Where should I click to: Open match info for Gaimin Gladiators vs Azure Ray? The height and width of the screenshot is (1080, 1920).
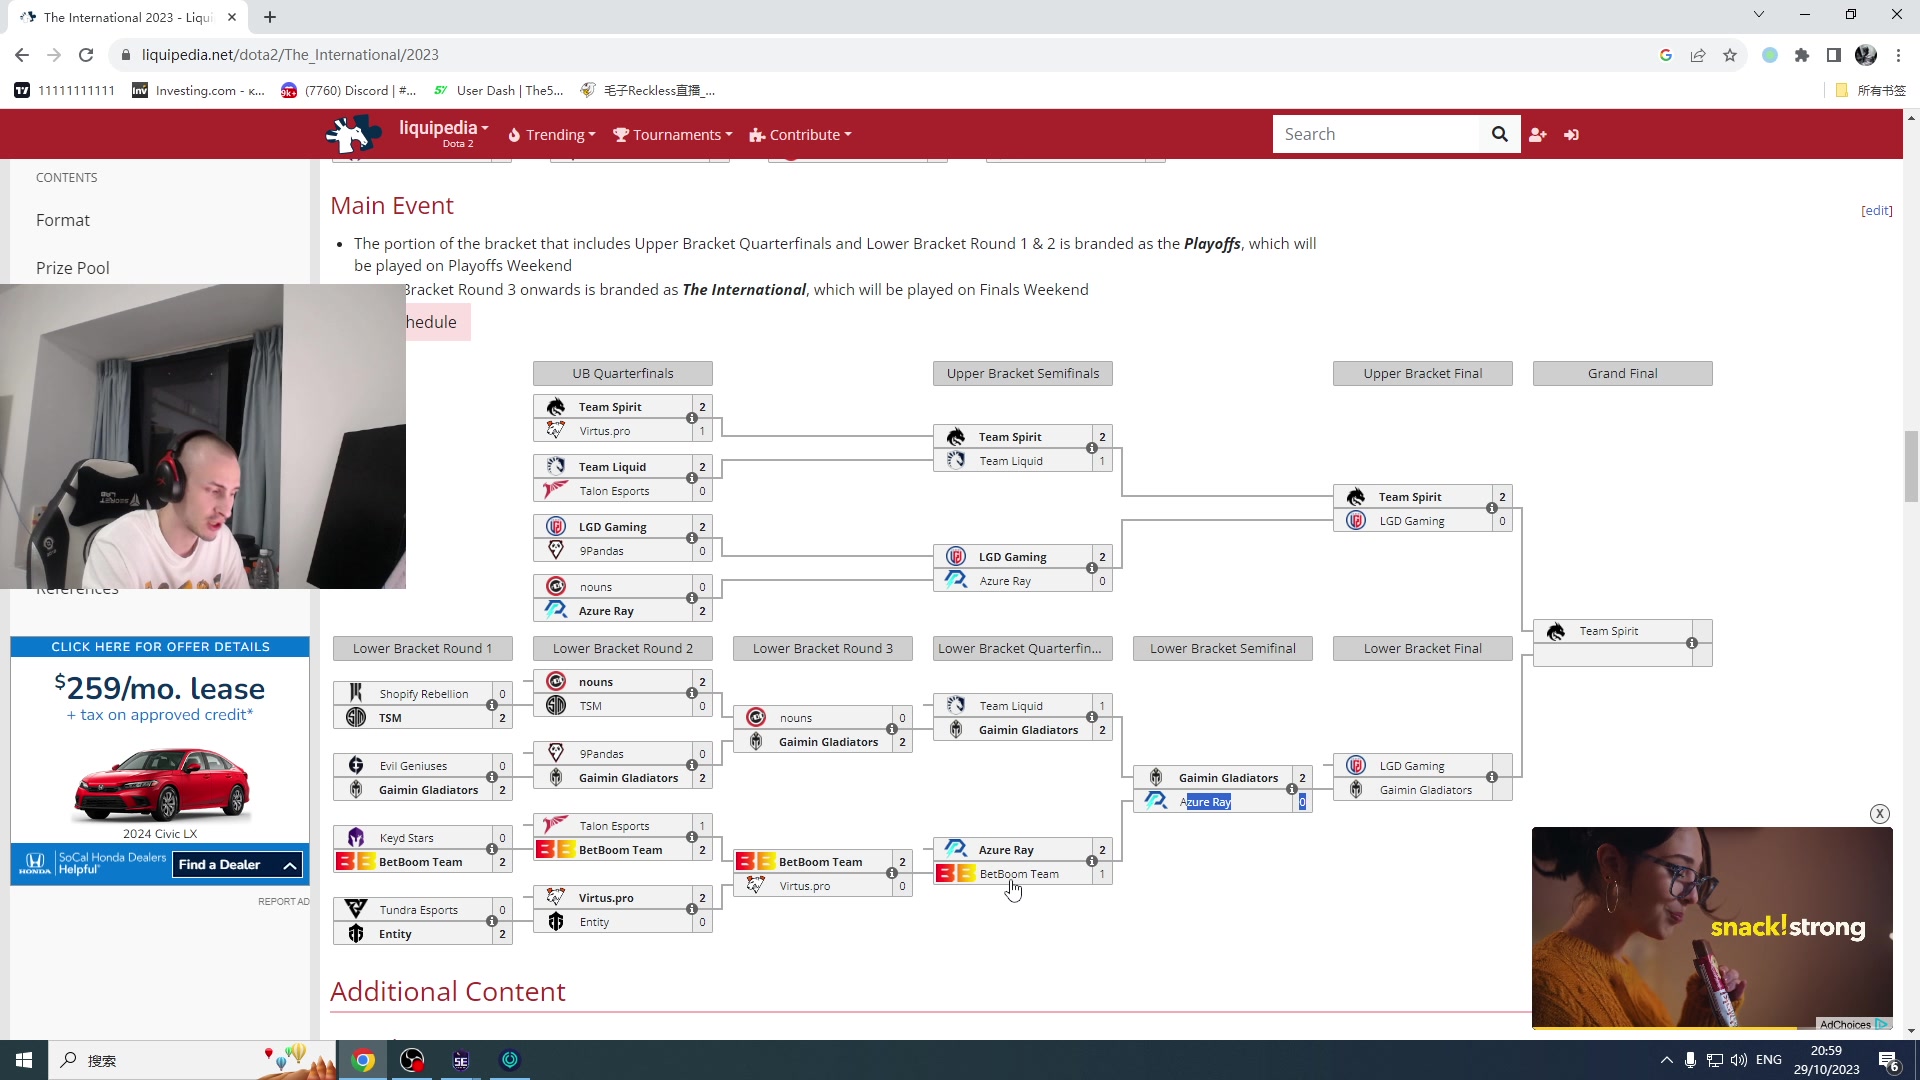1292,789
